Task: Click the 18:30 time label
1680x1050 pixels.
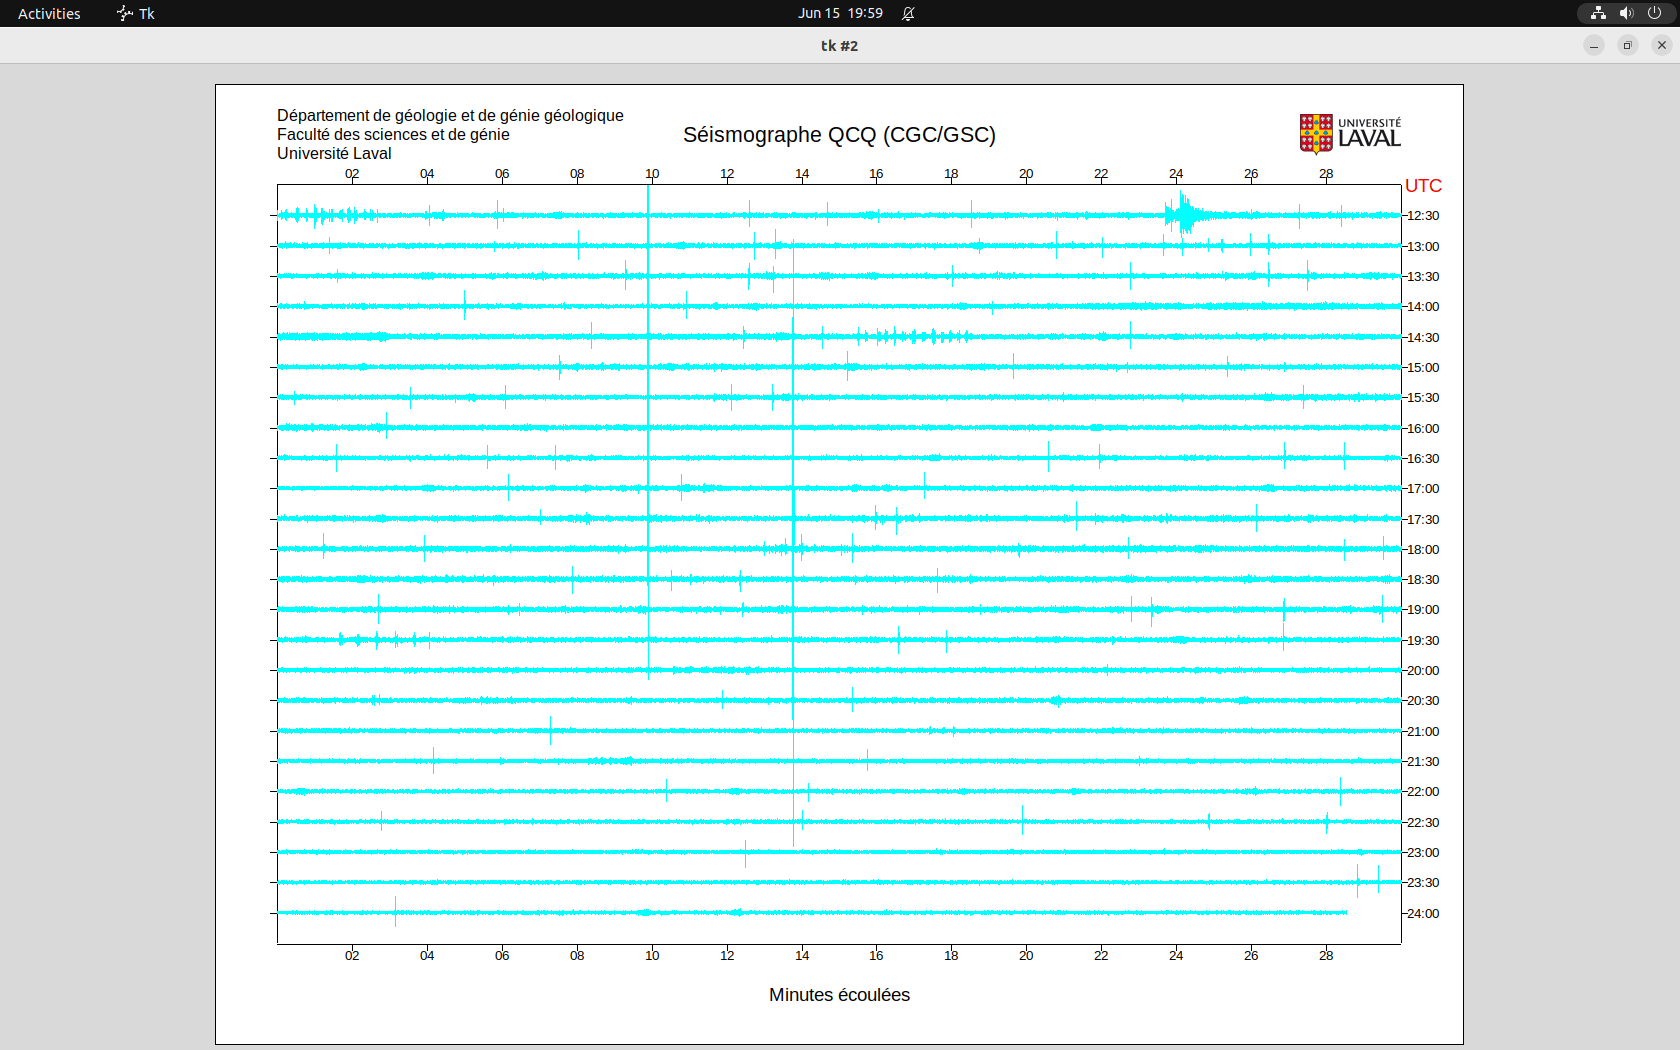Action: 1423,580
